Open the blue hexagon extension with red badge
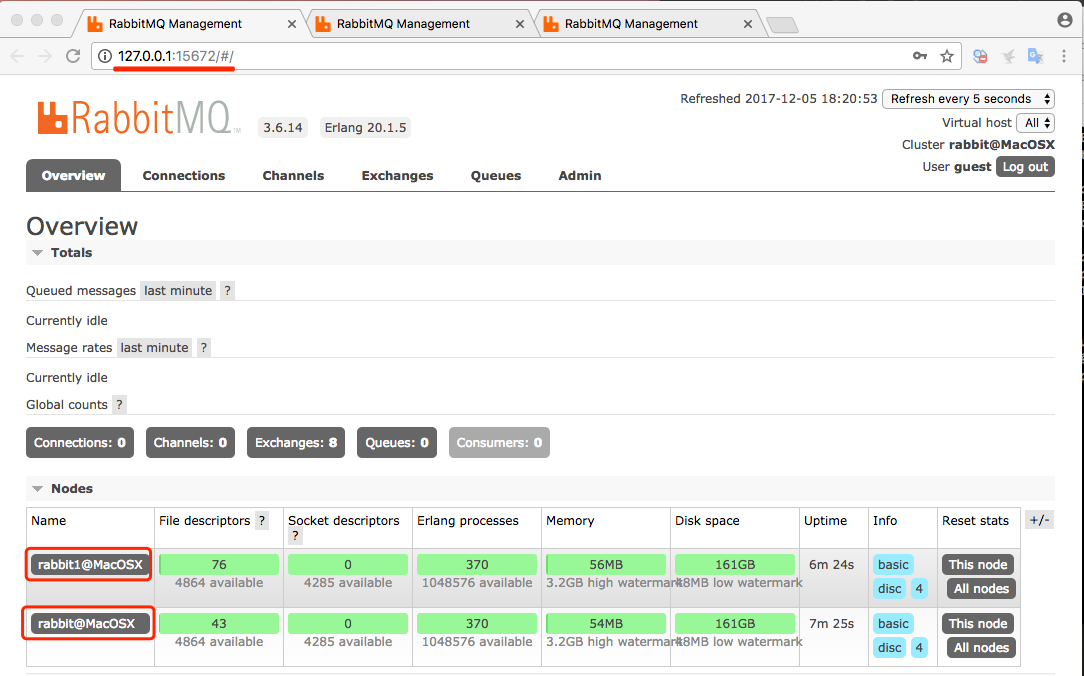Image resolution: width=1084 pixels, height=676 pixels. pyautogui.click(x=980, y=56)
